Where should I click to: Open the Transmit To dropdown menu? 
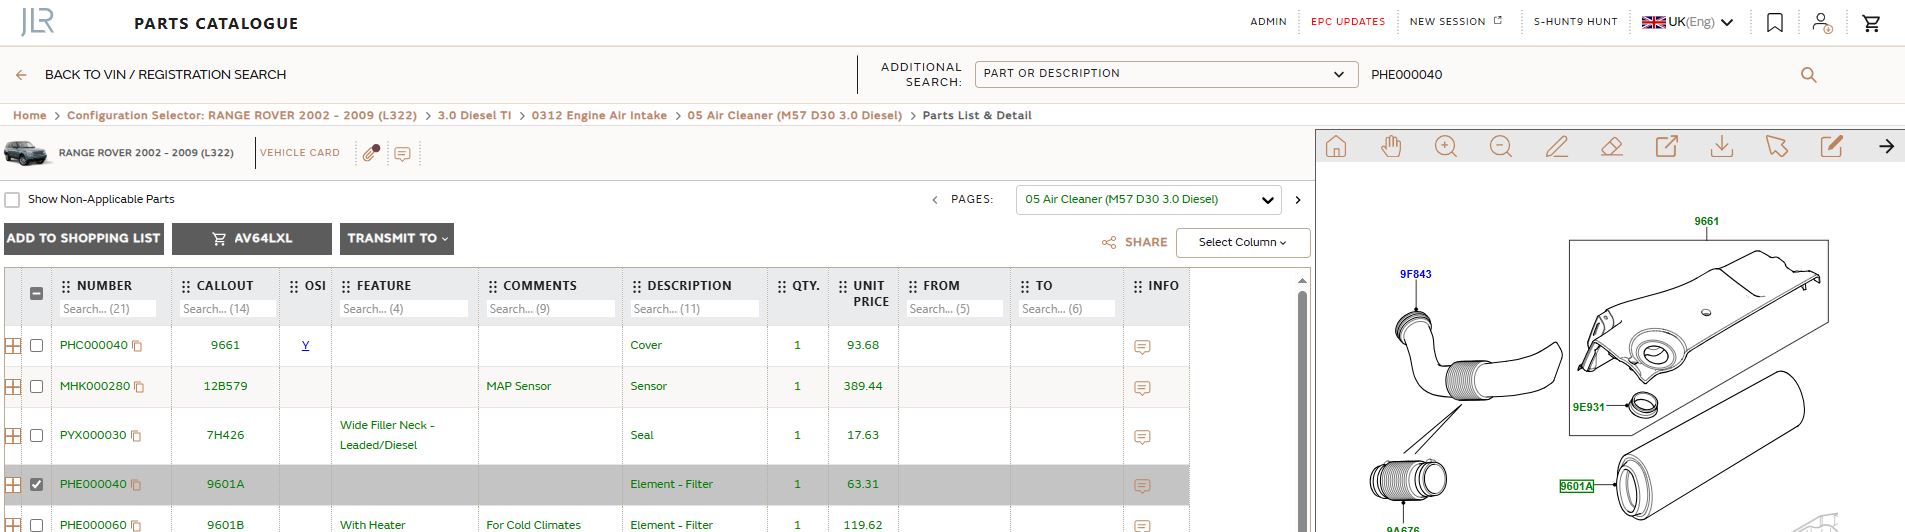click(x=397, y=238)
